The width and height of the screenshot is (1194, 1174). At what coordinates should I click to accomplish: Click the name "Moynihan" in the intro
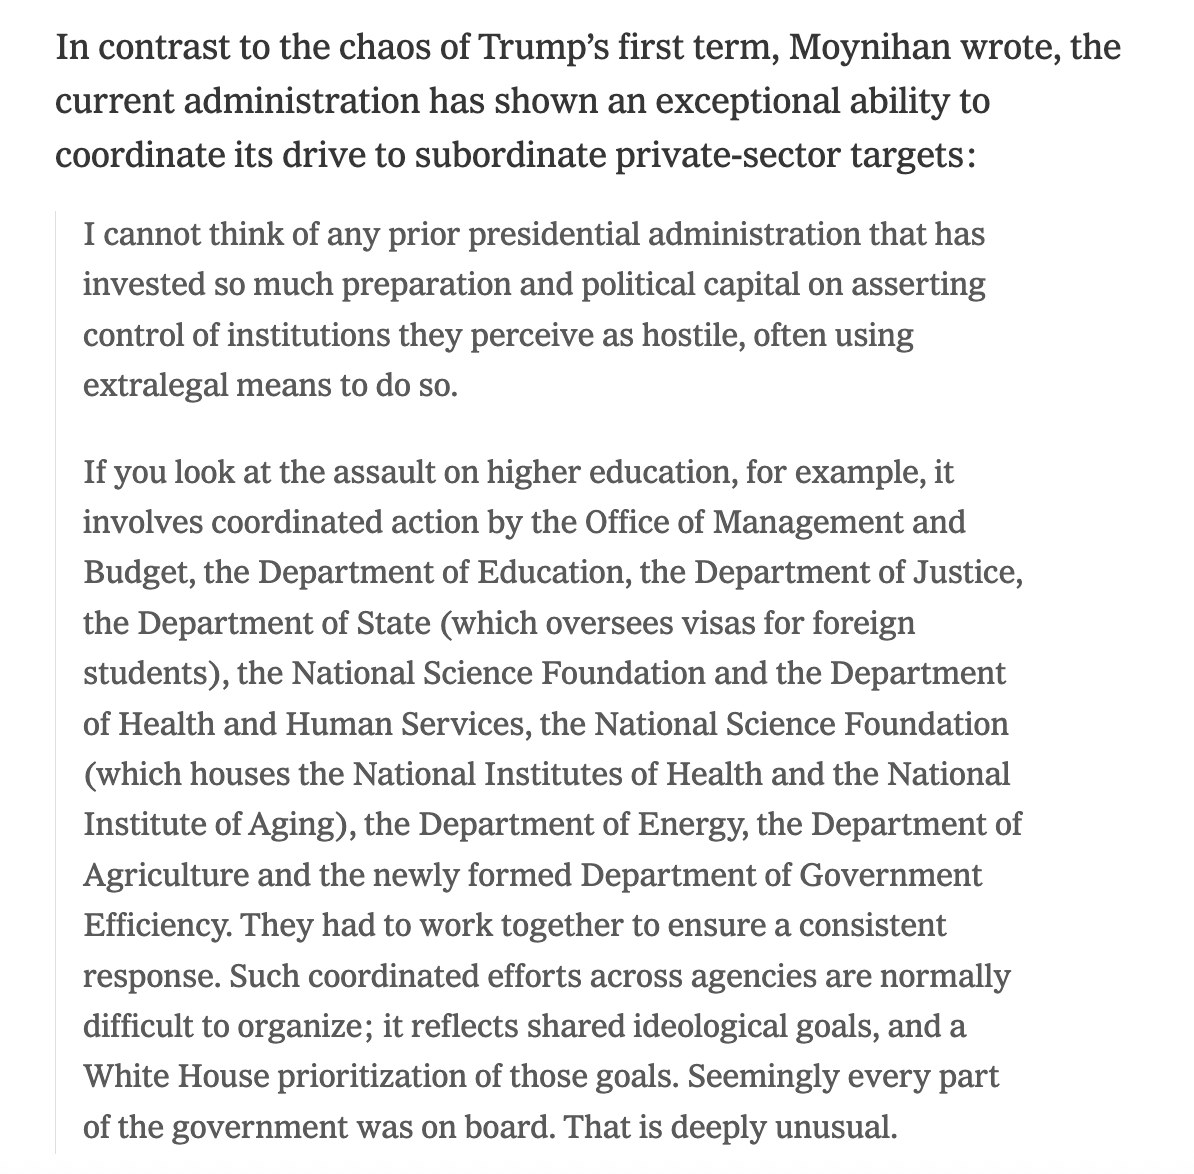point(867,48)
